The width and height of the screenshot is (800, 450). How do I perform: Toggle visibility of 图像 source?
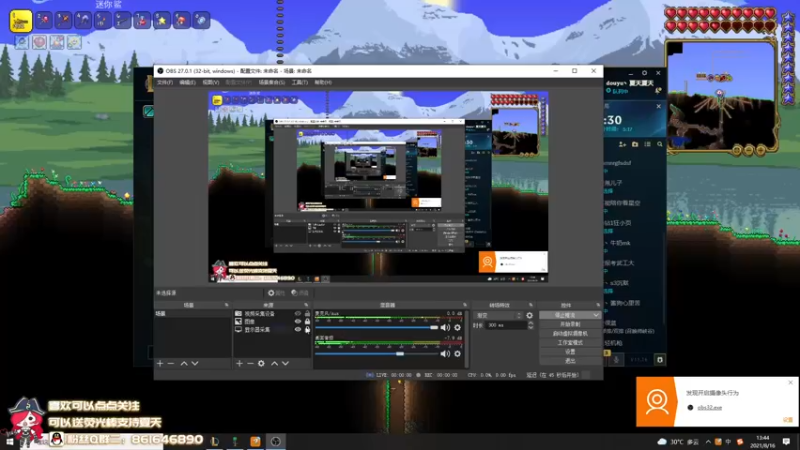tap(298, 321)
